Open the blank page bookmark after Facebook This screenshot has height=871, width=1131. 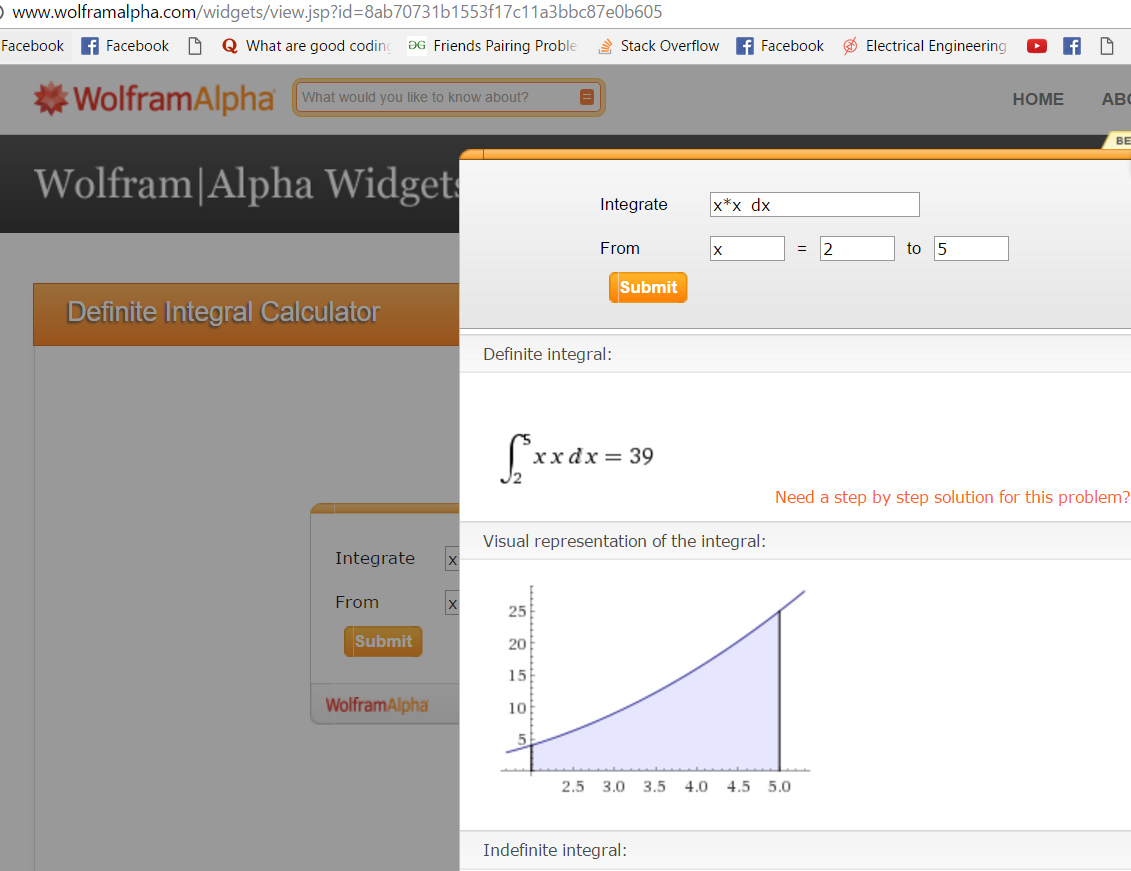(x=194, y=46)
